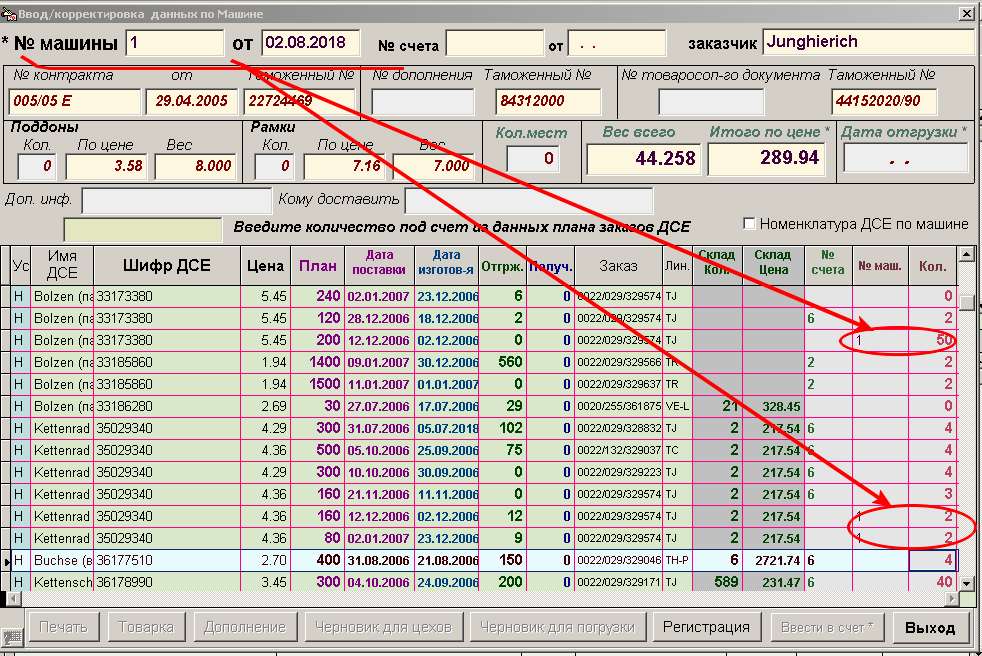This screenshot has width=982, height=656.
Task: Click the № контракта field showing 005/05 E
Action: click(74, 101)
